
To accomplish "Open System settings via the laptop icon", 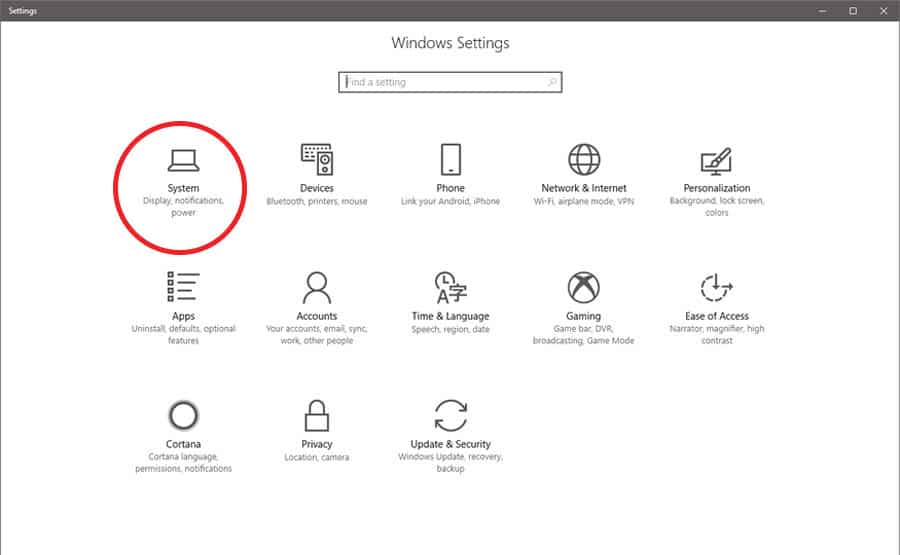I will click(x=183, y=160).
